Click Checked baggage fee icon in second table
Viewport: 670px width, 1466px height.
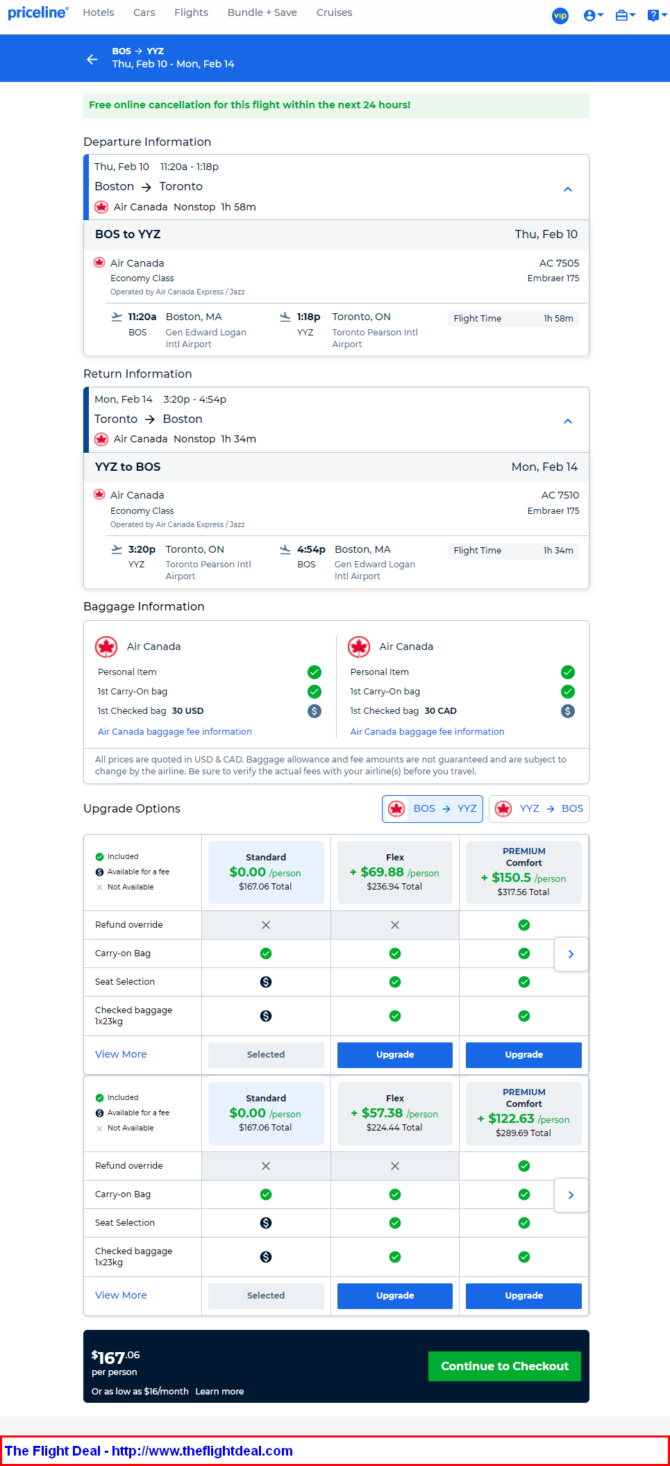point(266,1257)
